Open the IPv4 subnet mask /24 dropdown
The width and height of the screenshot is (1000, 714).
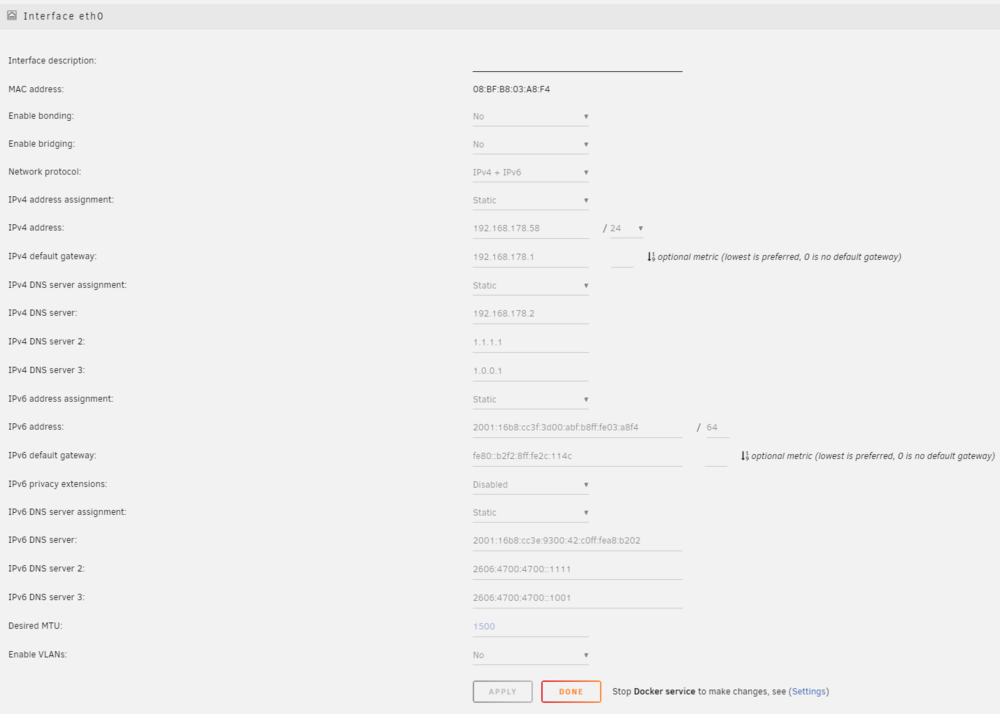(627, 228)
